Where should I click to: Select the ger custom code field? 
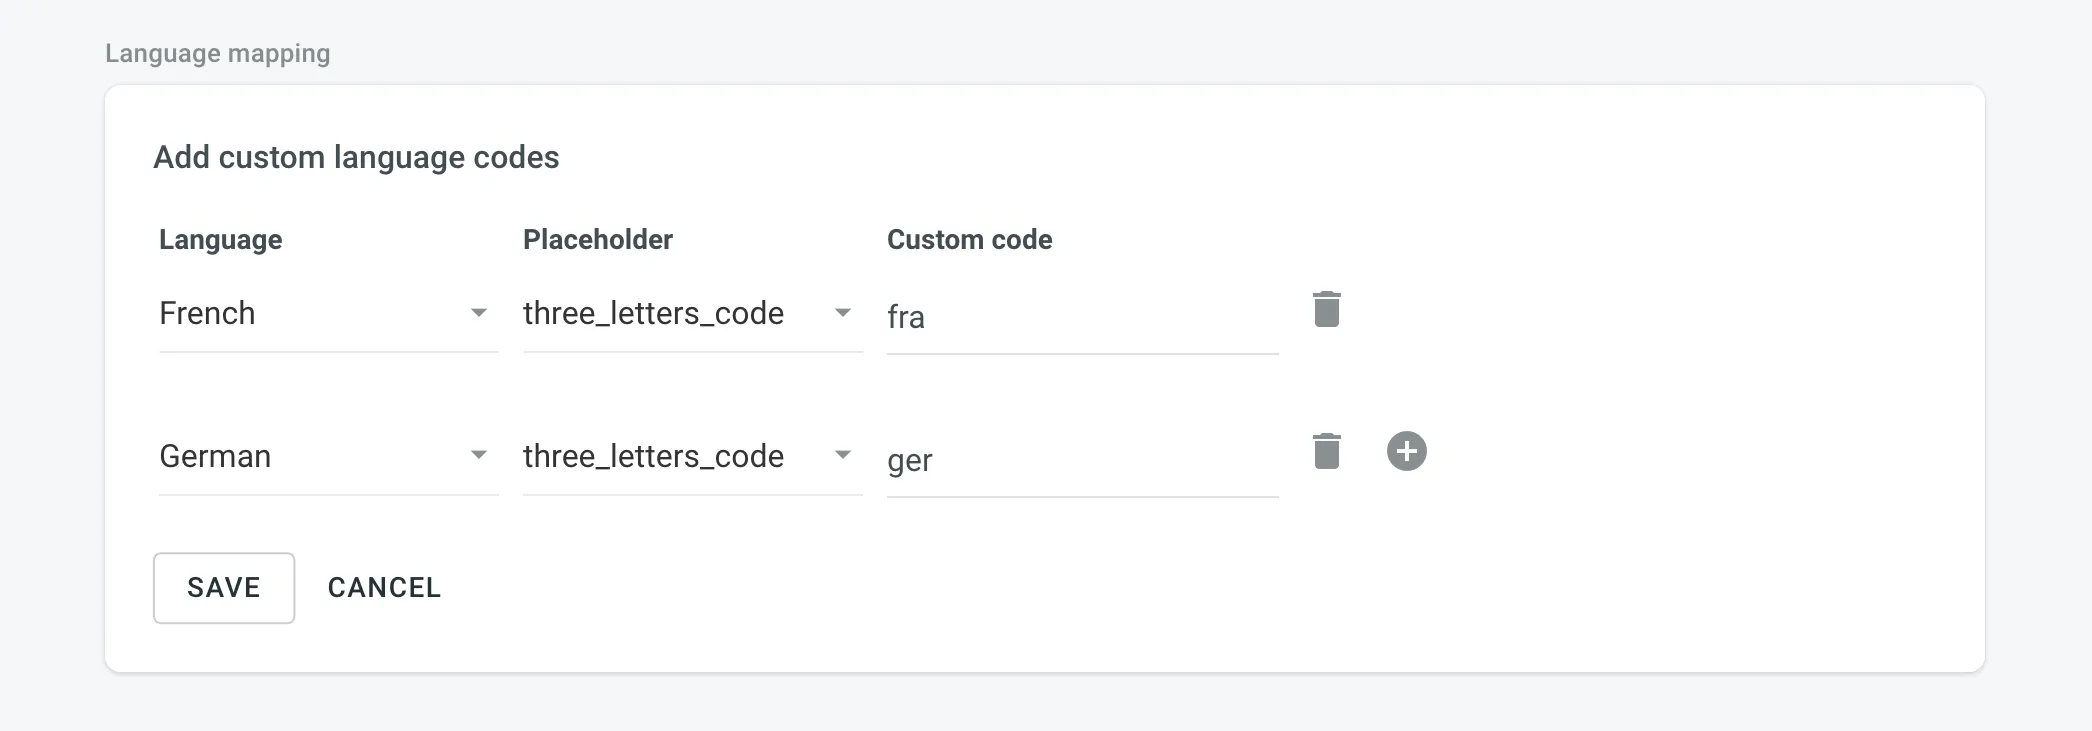(x=1080, y=461)
